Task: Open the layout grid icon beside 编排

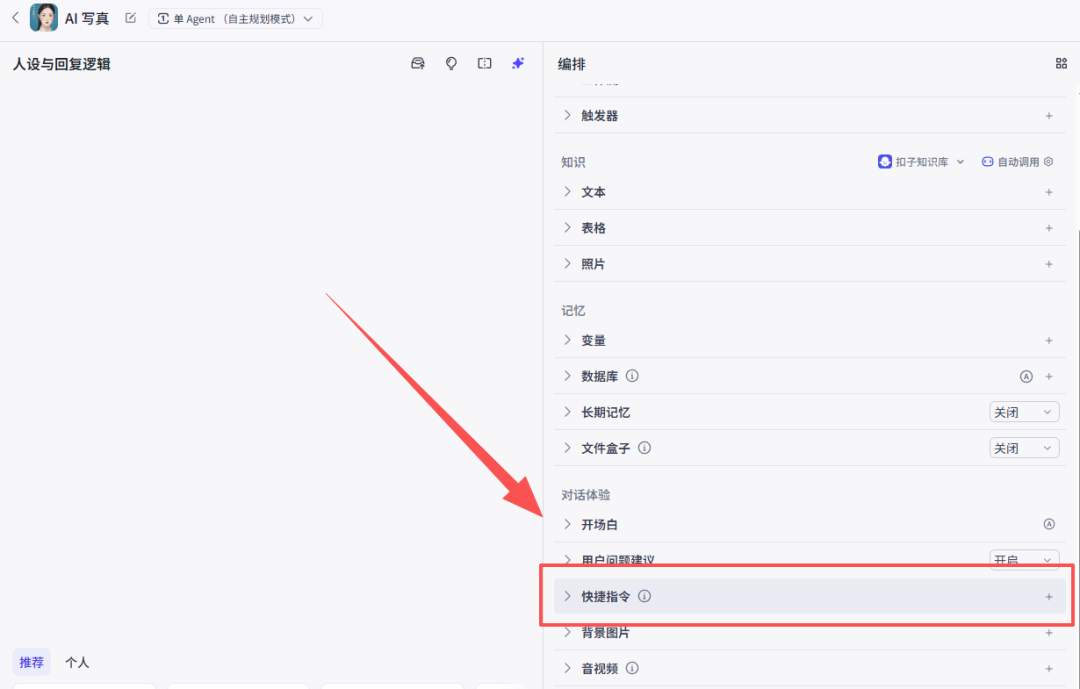Action: coord(1061,63)
